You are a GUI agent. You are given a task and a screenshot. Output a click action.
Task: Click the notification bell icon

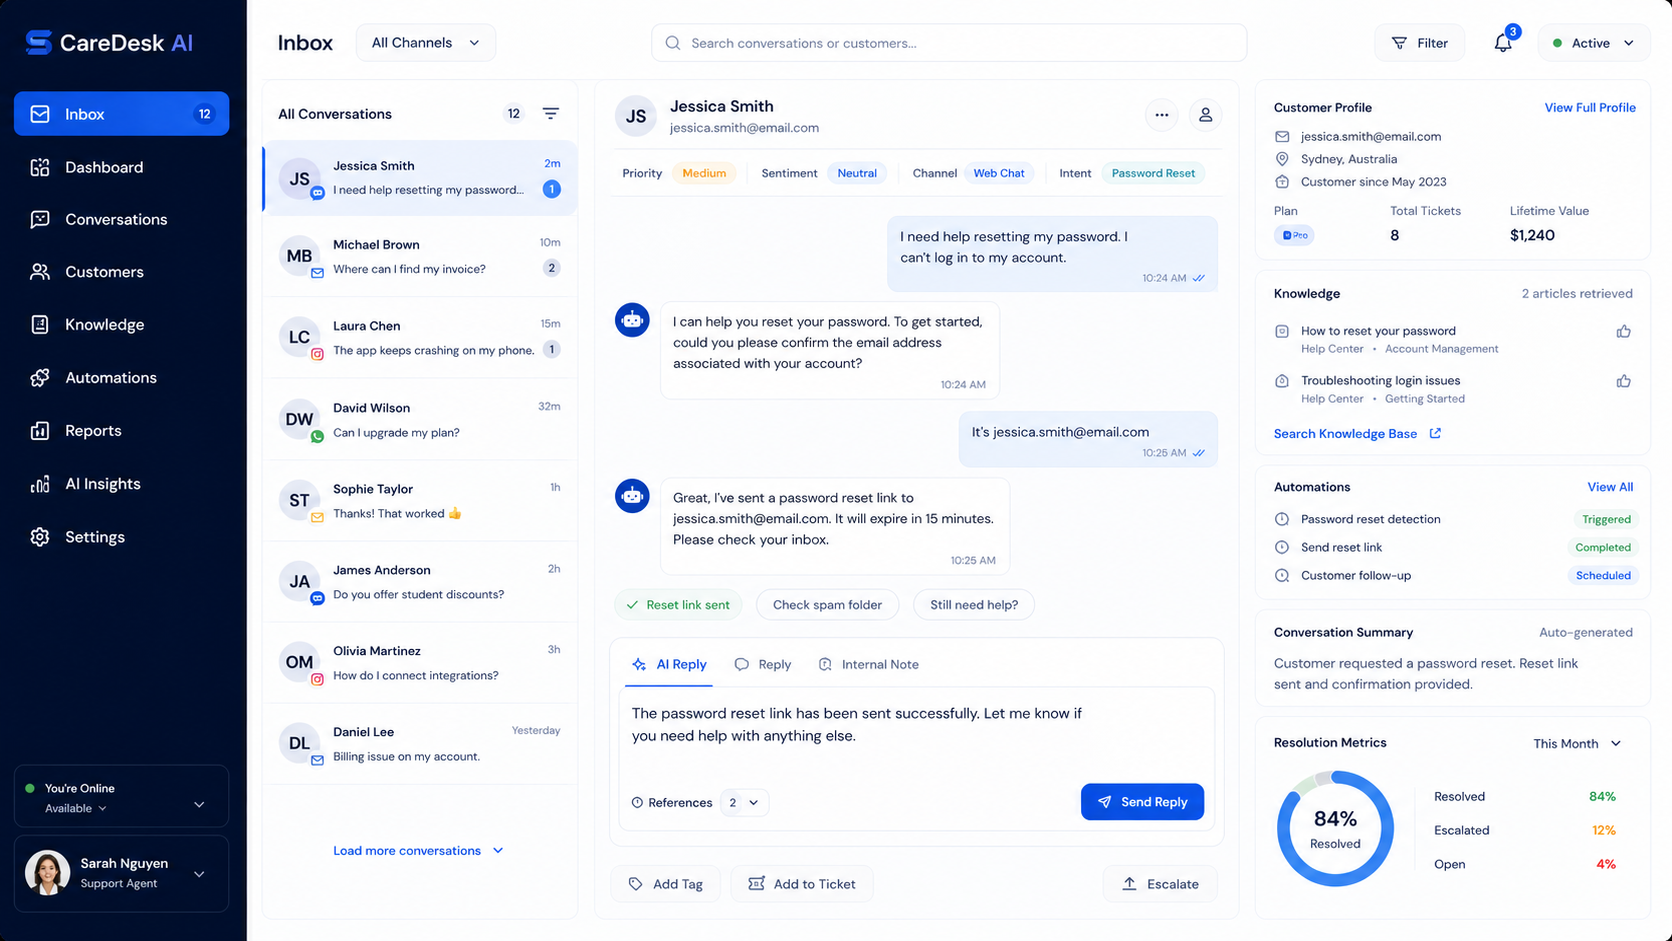[x=1503, y=43]
